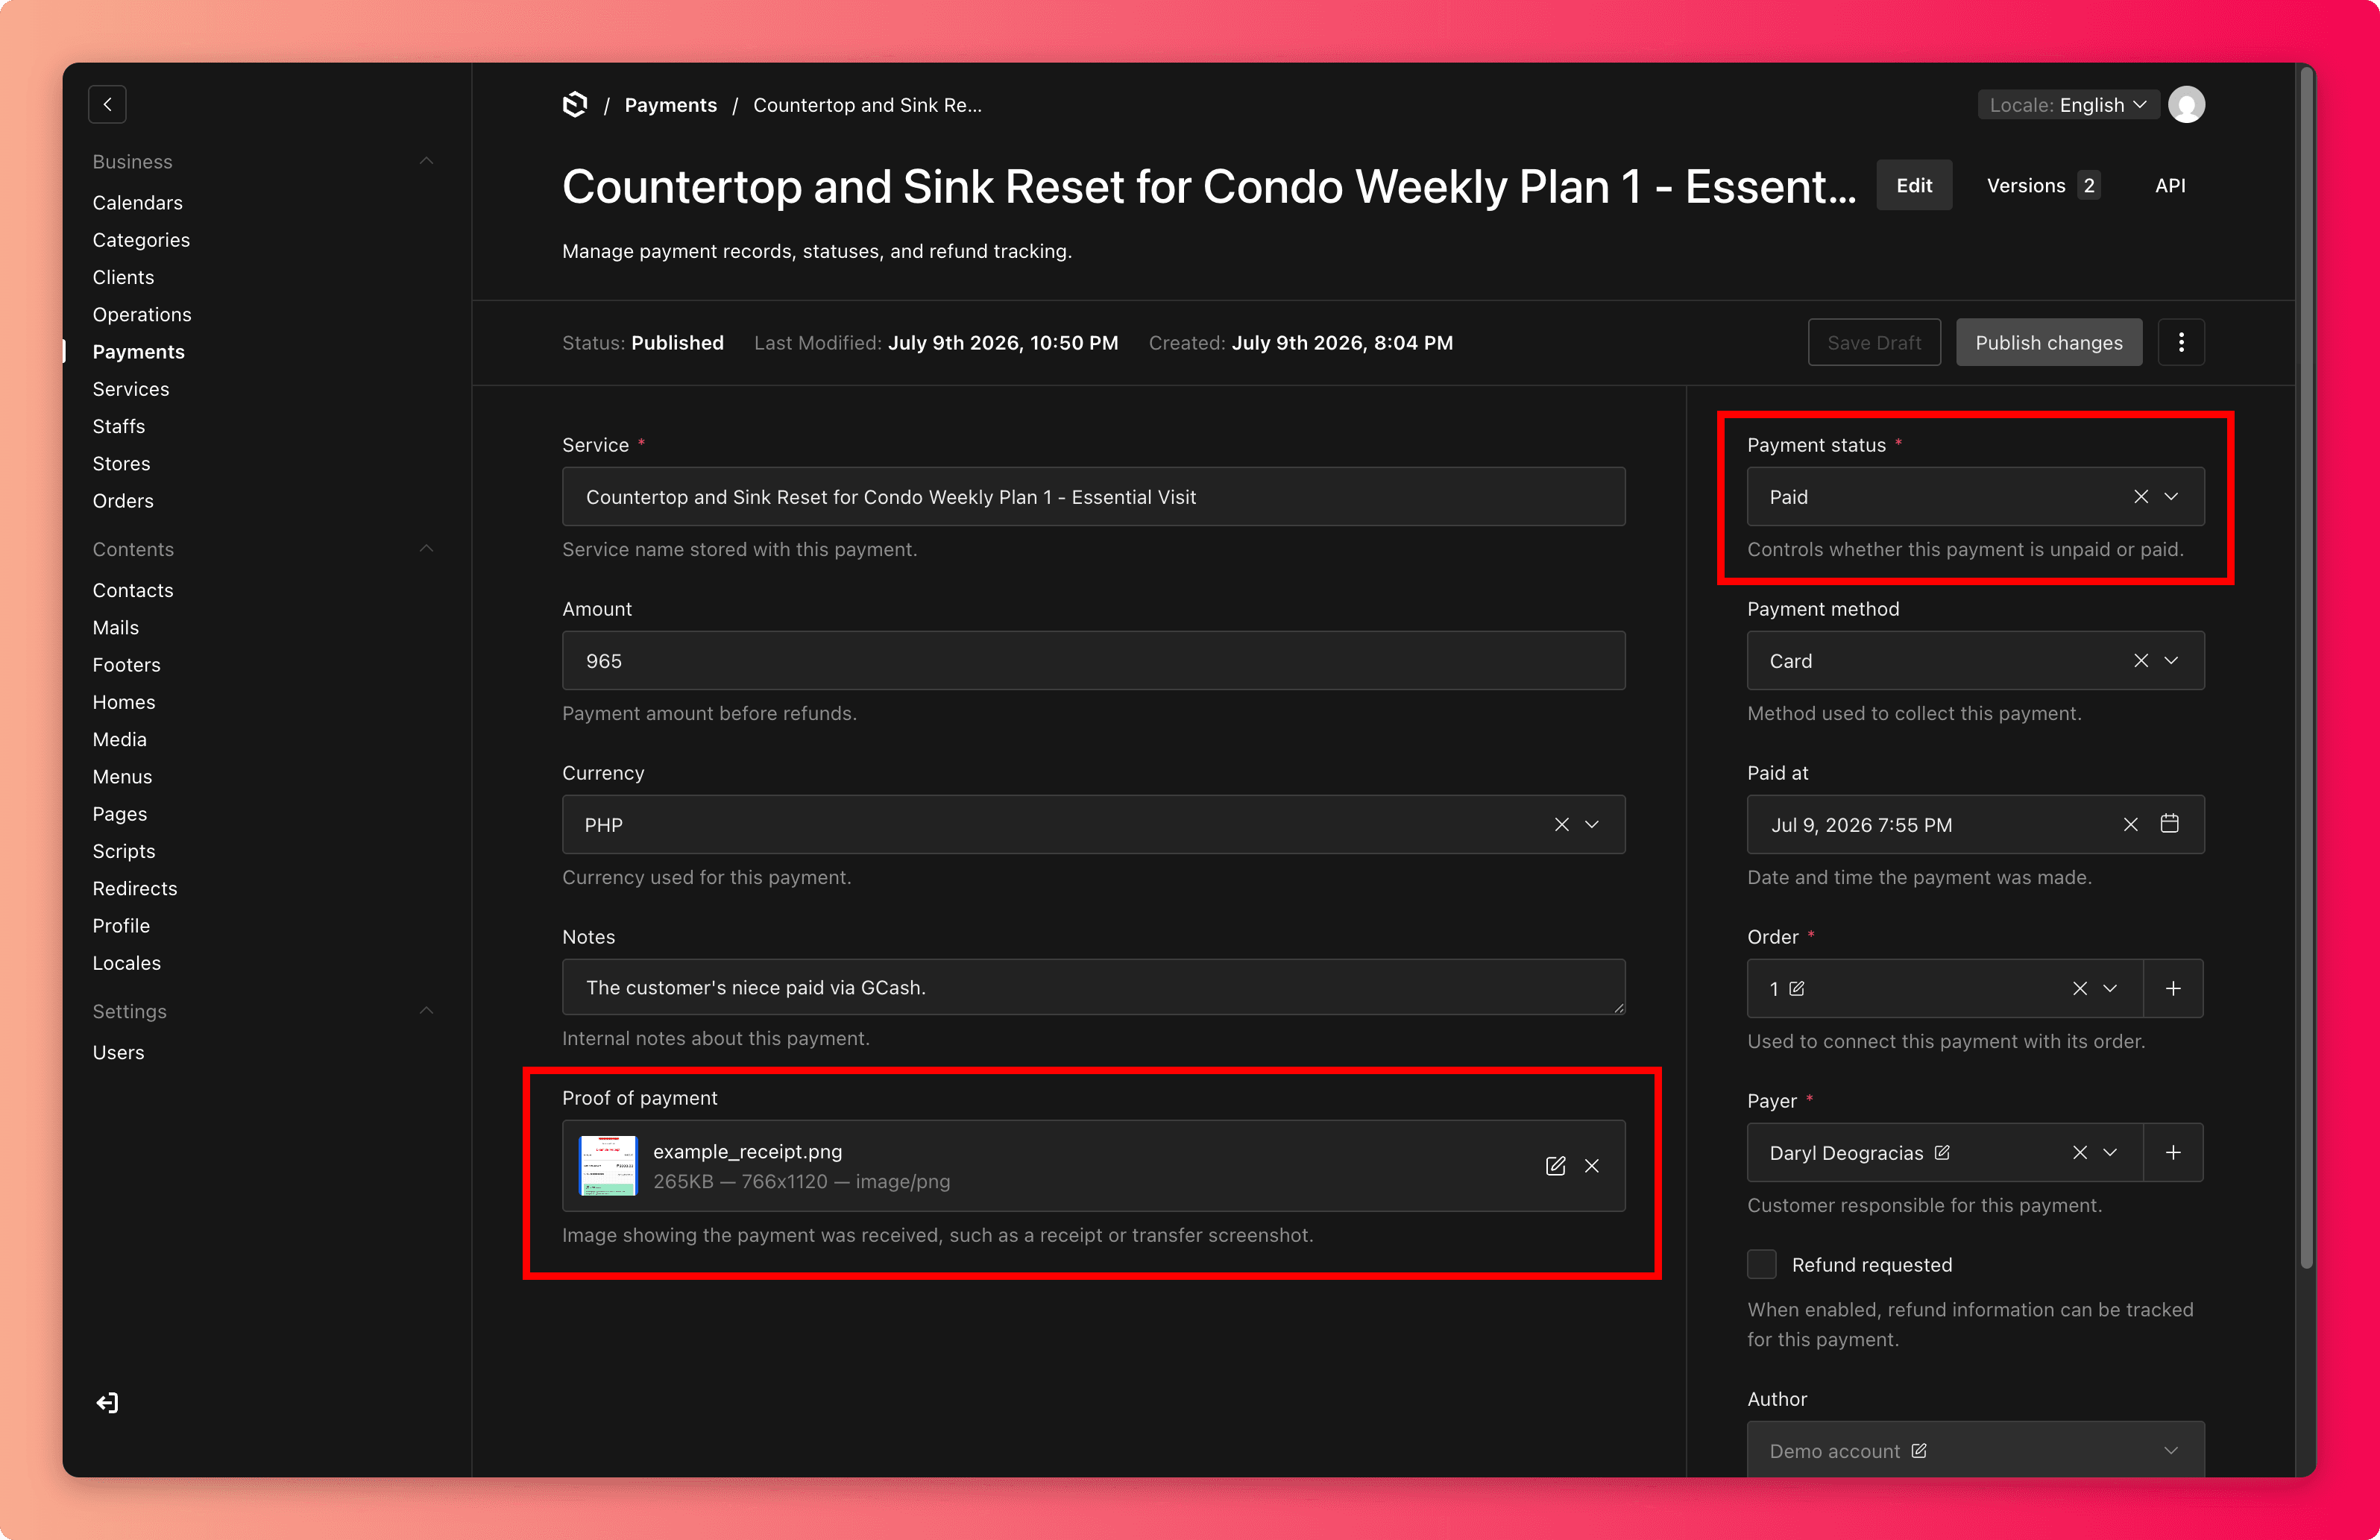Collapse the Settings sidebar group
Image resolution: width=2380 pixels, height=1540 pixels.
coord(426,1010)
